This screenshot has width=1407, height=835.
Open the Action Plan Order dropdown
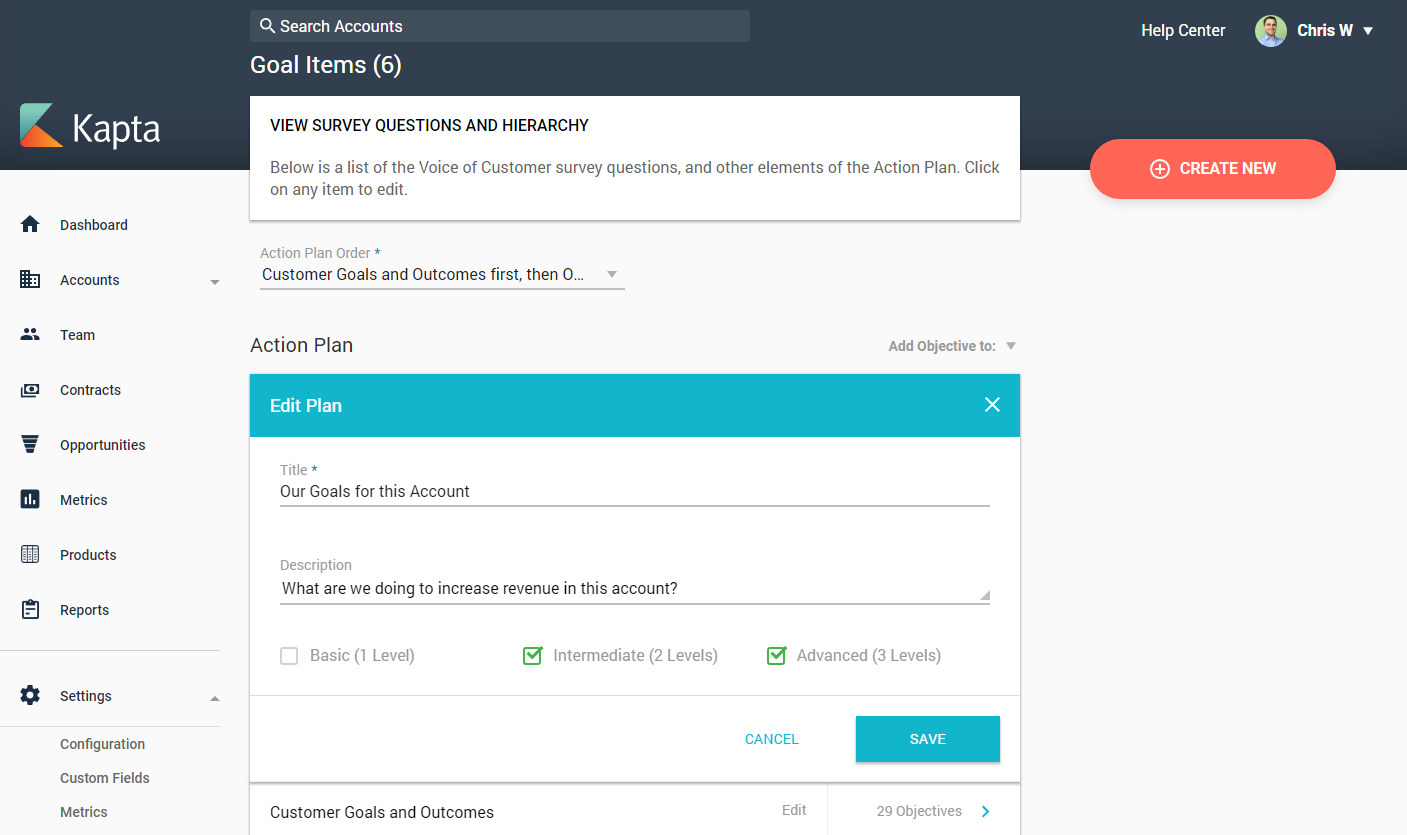(442, 274)
